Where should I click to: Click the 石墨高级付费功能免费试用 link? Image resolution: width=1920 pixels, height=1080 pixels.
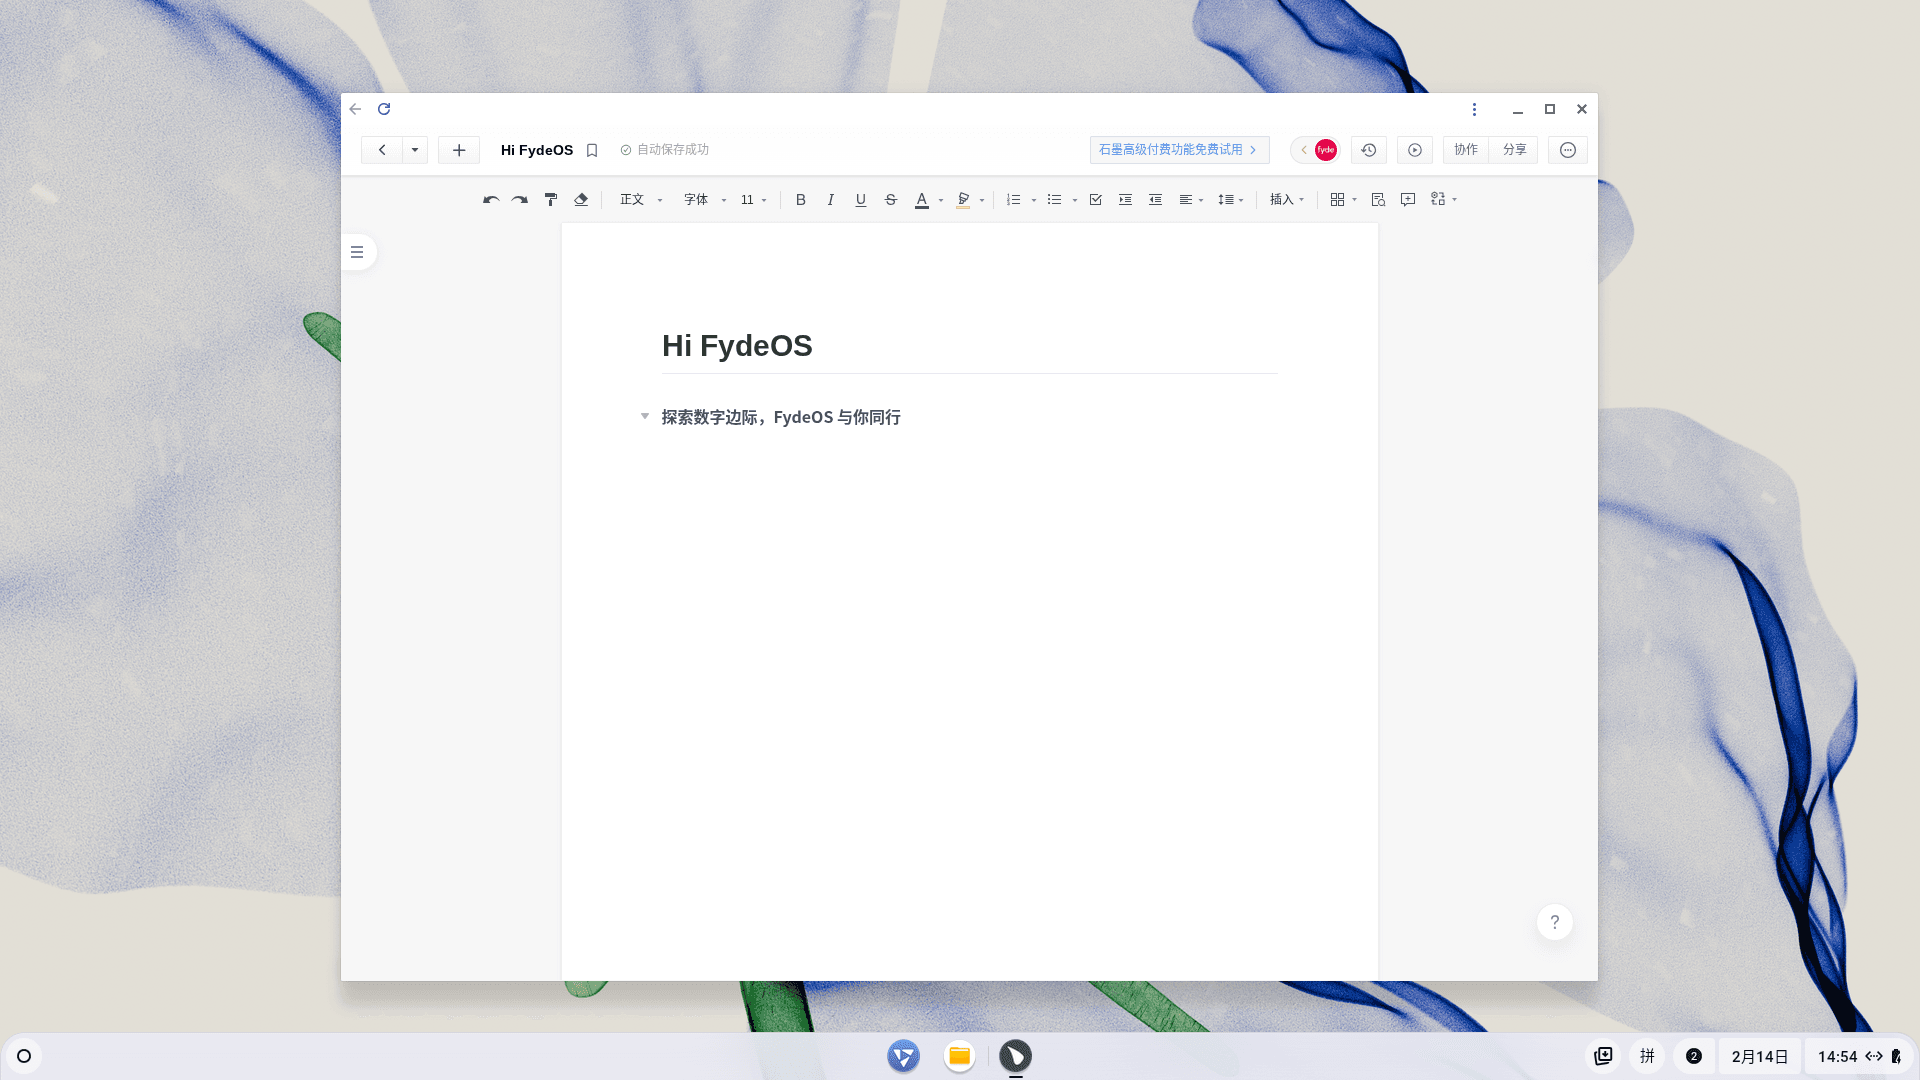[x=1178, y=150]
